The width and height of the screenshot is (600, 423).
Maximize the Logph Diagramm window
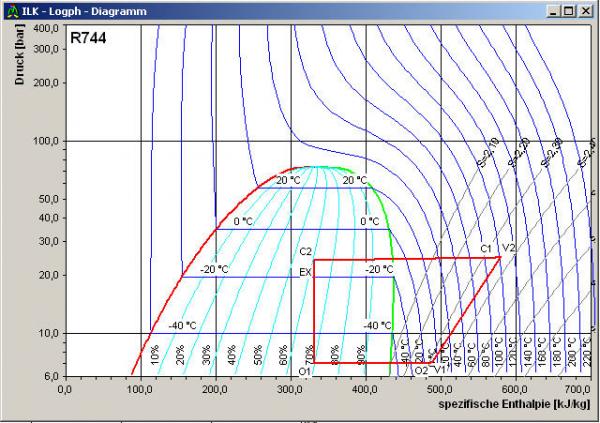tap(569, 10)
